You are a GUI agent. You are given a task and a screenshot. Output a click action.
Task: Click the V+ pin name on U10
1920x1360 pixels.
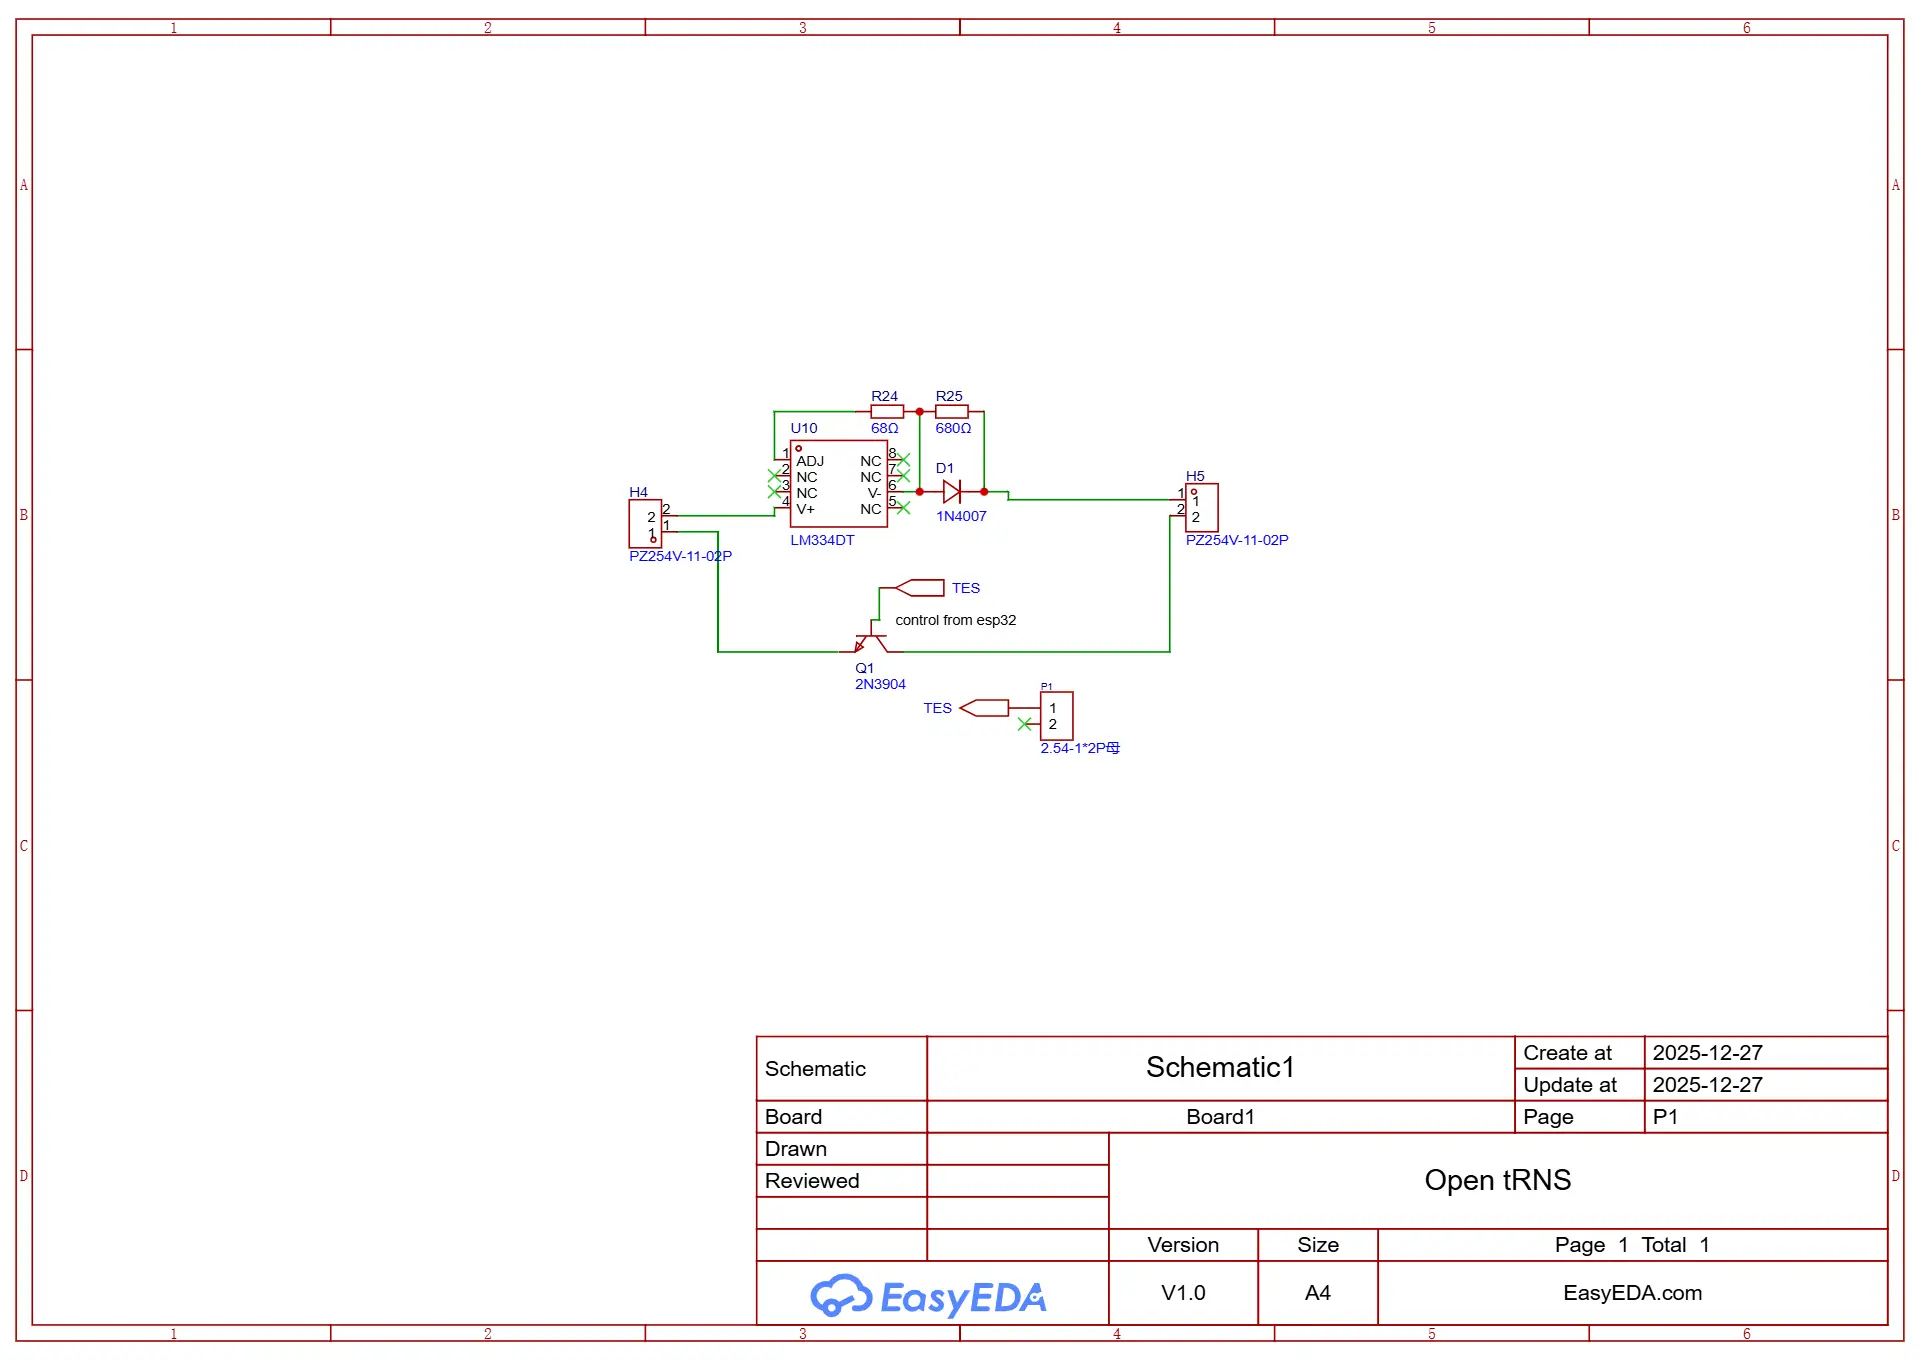805,509
